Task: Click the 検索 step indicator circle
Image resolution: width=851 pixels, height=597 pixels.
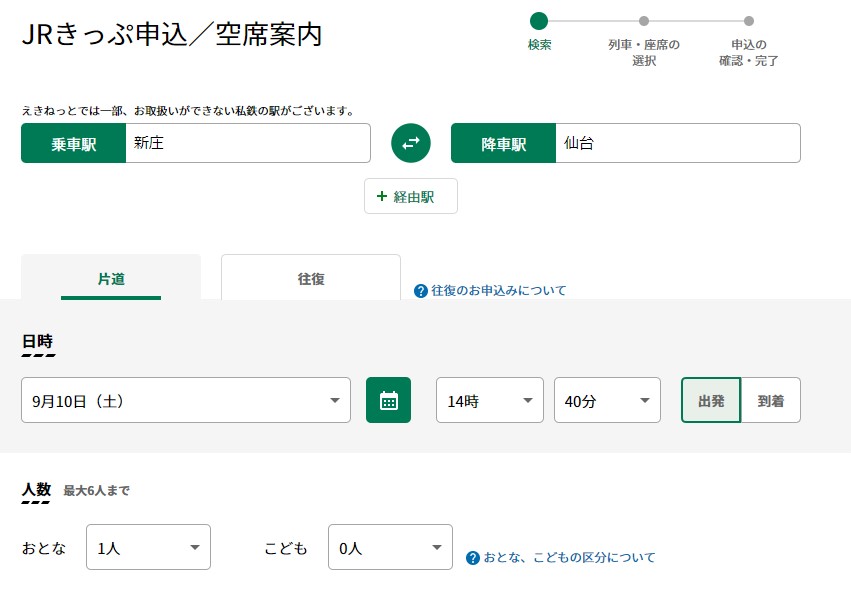Action: coord(539,21)
